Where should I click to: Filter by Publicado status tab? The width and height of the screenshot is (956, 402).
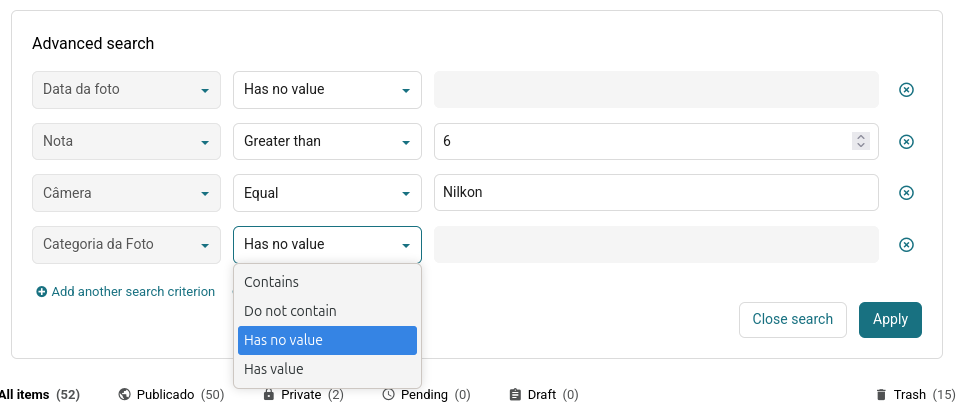tap(170, 395)
